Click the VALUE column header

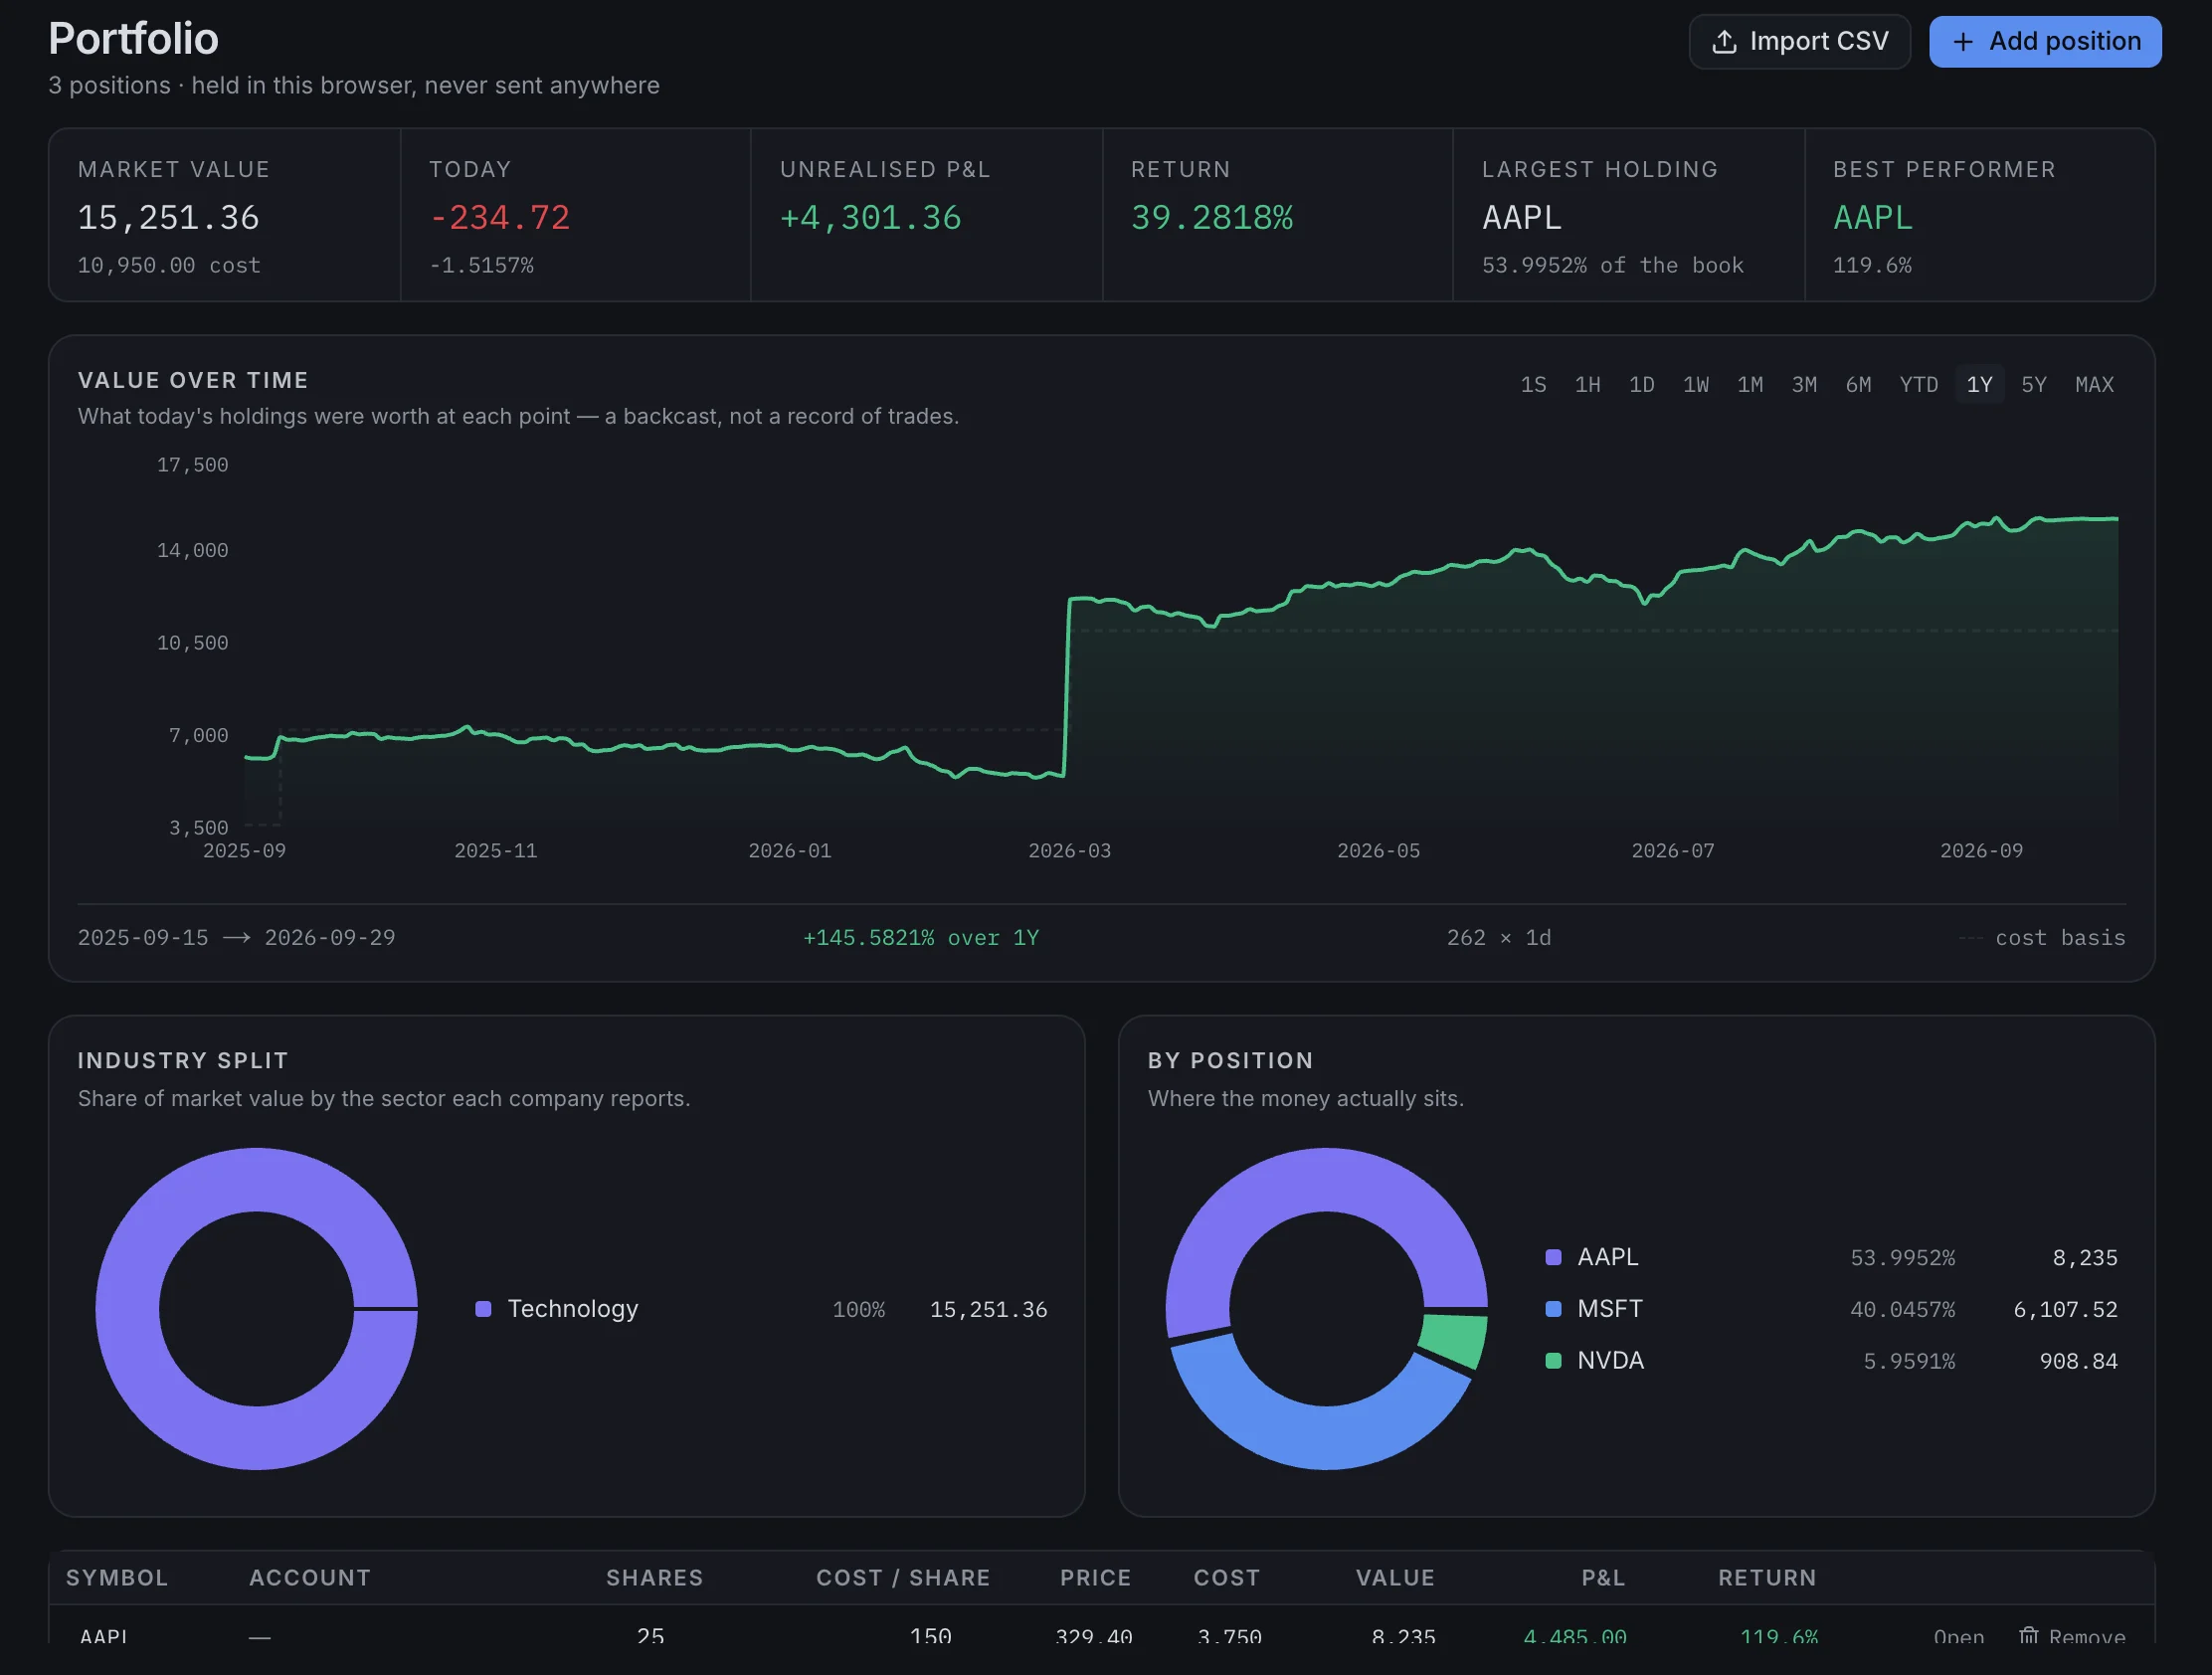tap(1395, 1578)
